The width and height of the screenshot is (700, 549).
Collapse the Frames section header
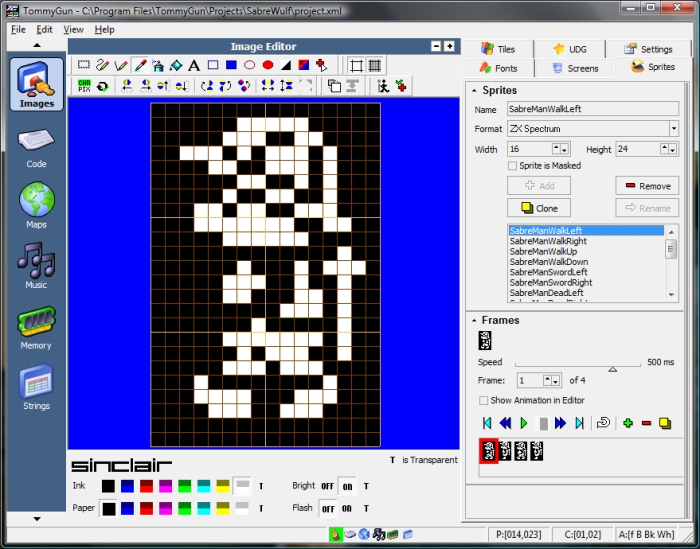(x=474, y=320)
